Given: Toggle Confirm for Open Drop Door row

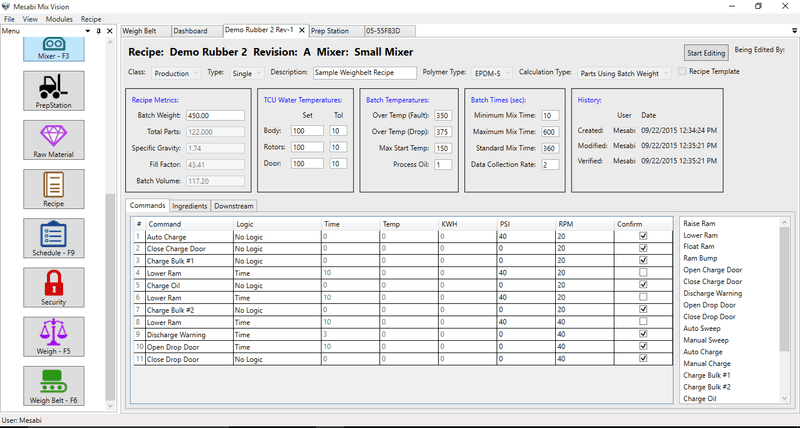Looking at the screenshot, I should tap(643, 346).
